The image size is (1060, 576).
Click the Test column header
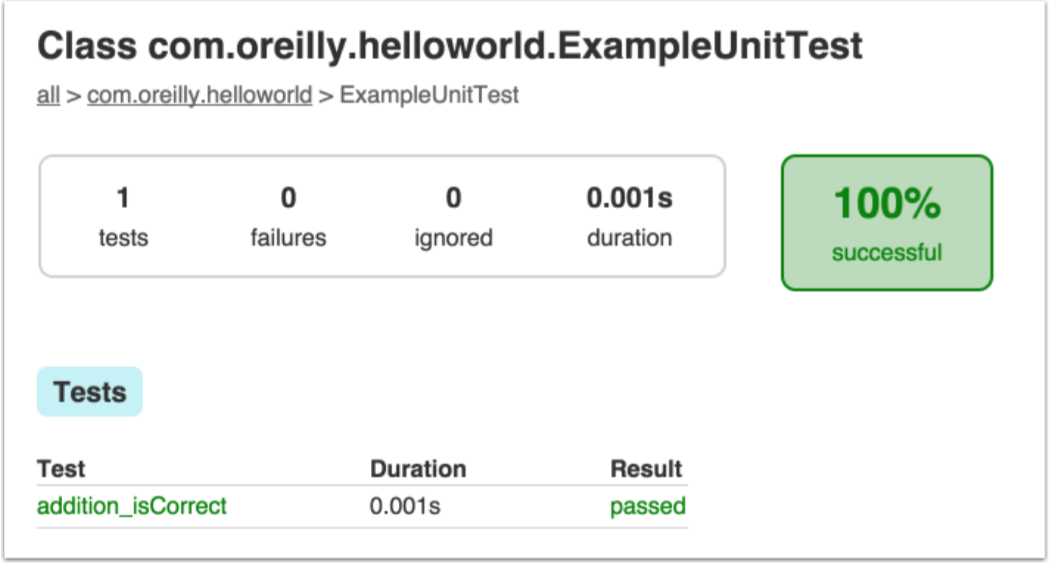[61, 469]
